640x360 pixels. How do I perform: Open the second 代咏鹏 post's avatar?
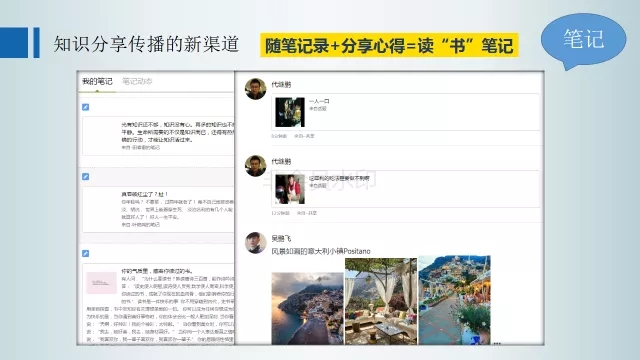tap(256, 166)
